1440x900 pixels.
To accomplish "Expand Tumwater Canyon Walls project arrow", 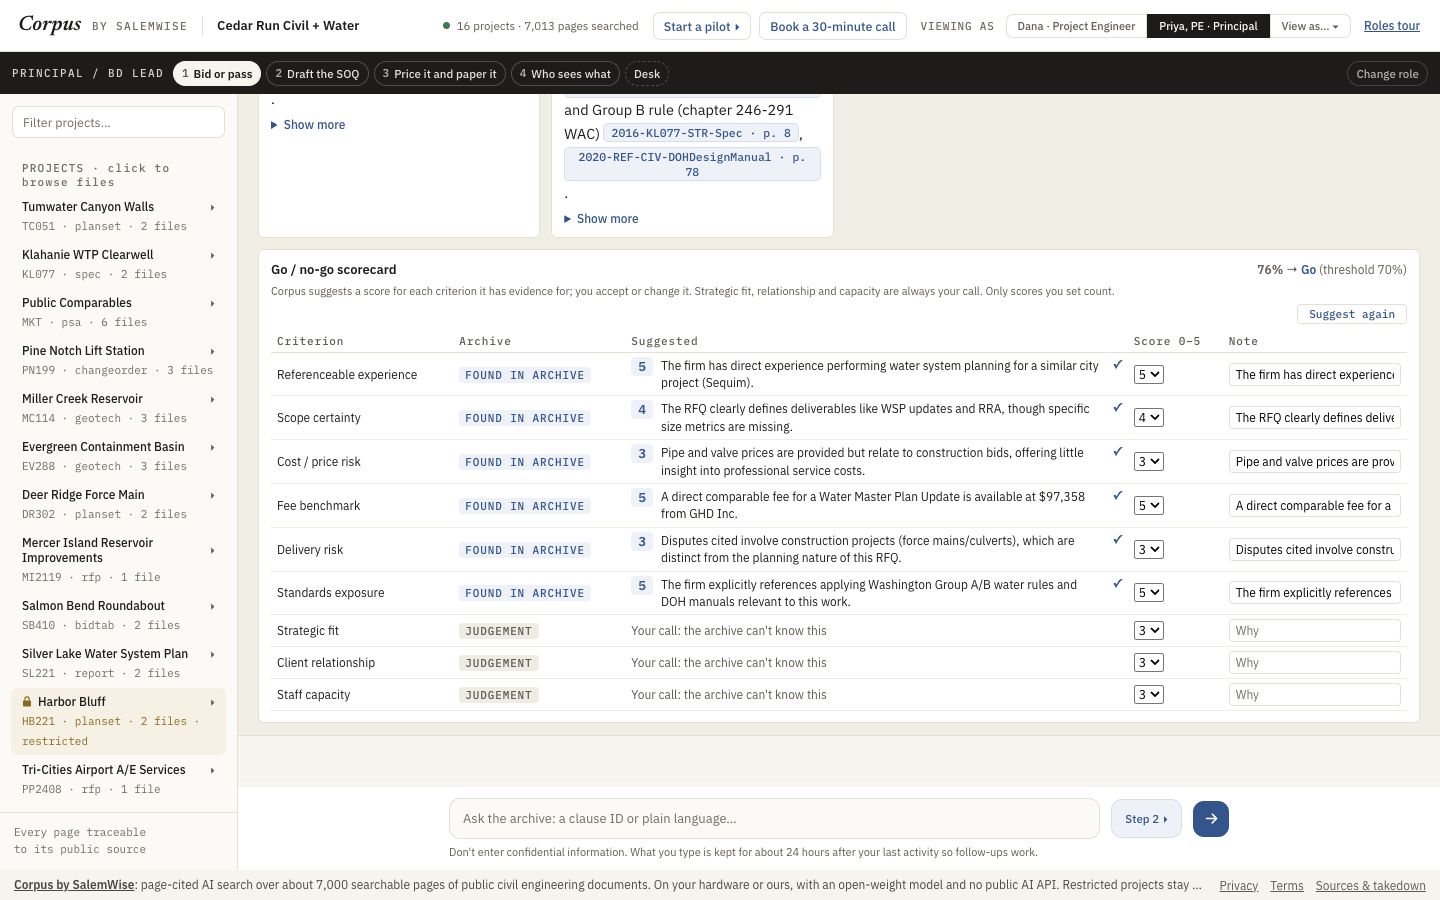I will point(212,207).
